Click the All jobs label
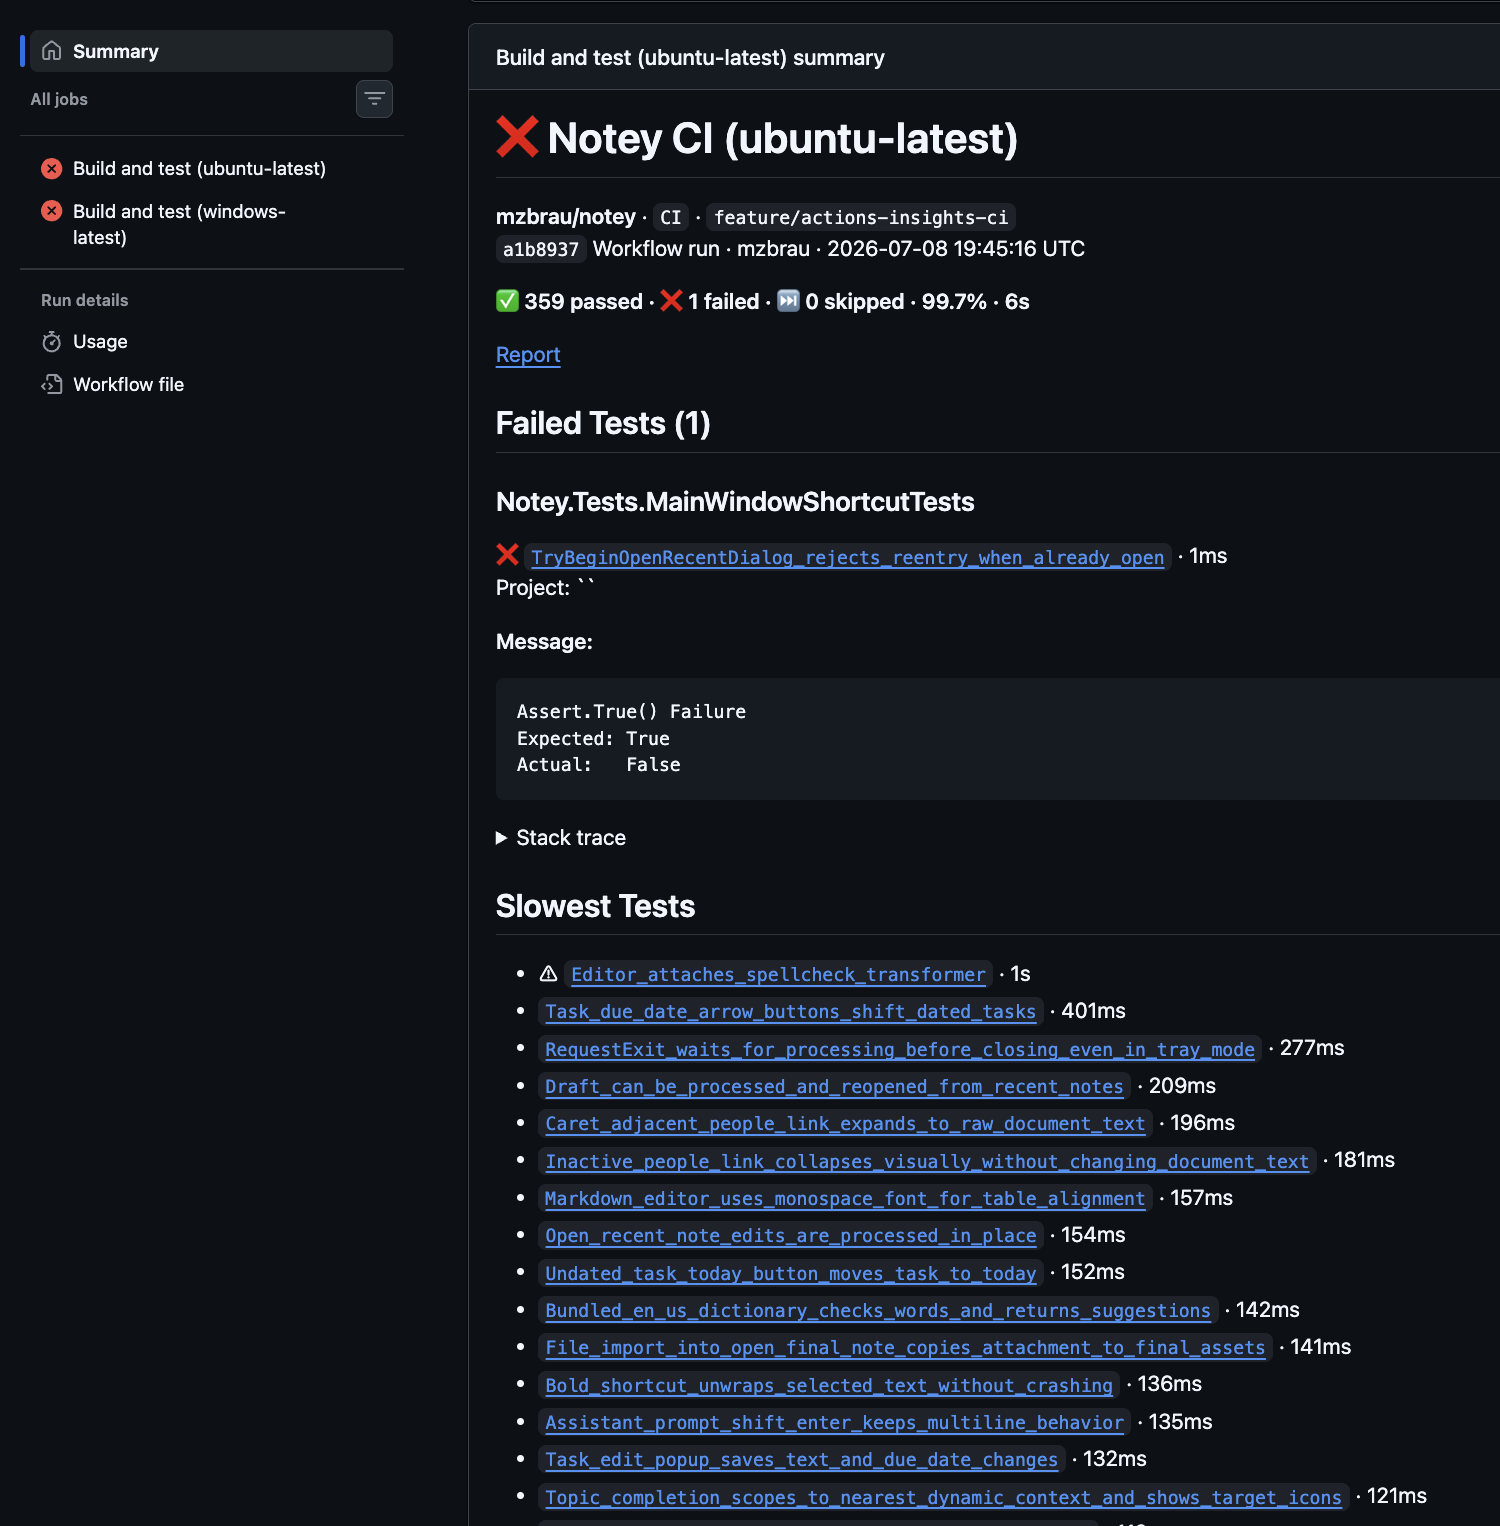Viewport: 1500px width, 1526px height. click(x=59, y=99)
